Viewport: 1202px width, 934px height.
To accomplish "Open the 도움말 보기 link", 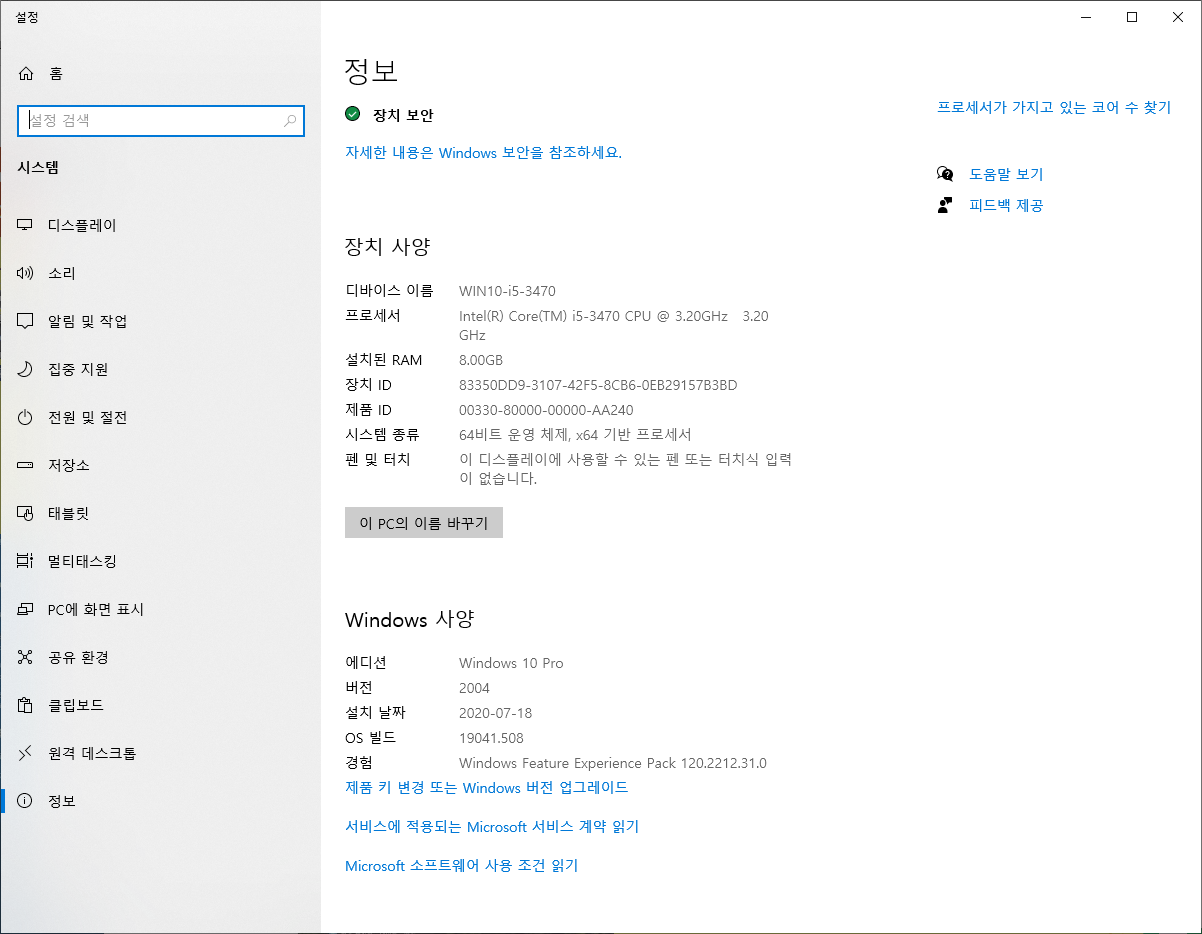I will click(x=1006, y=174).
